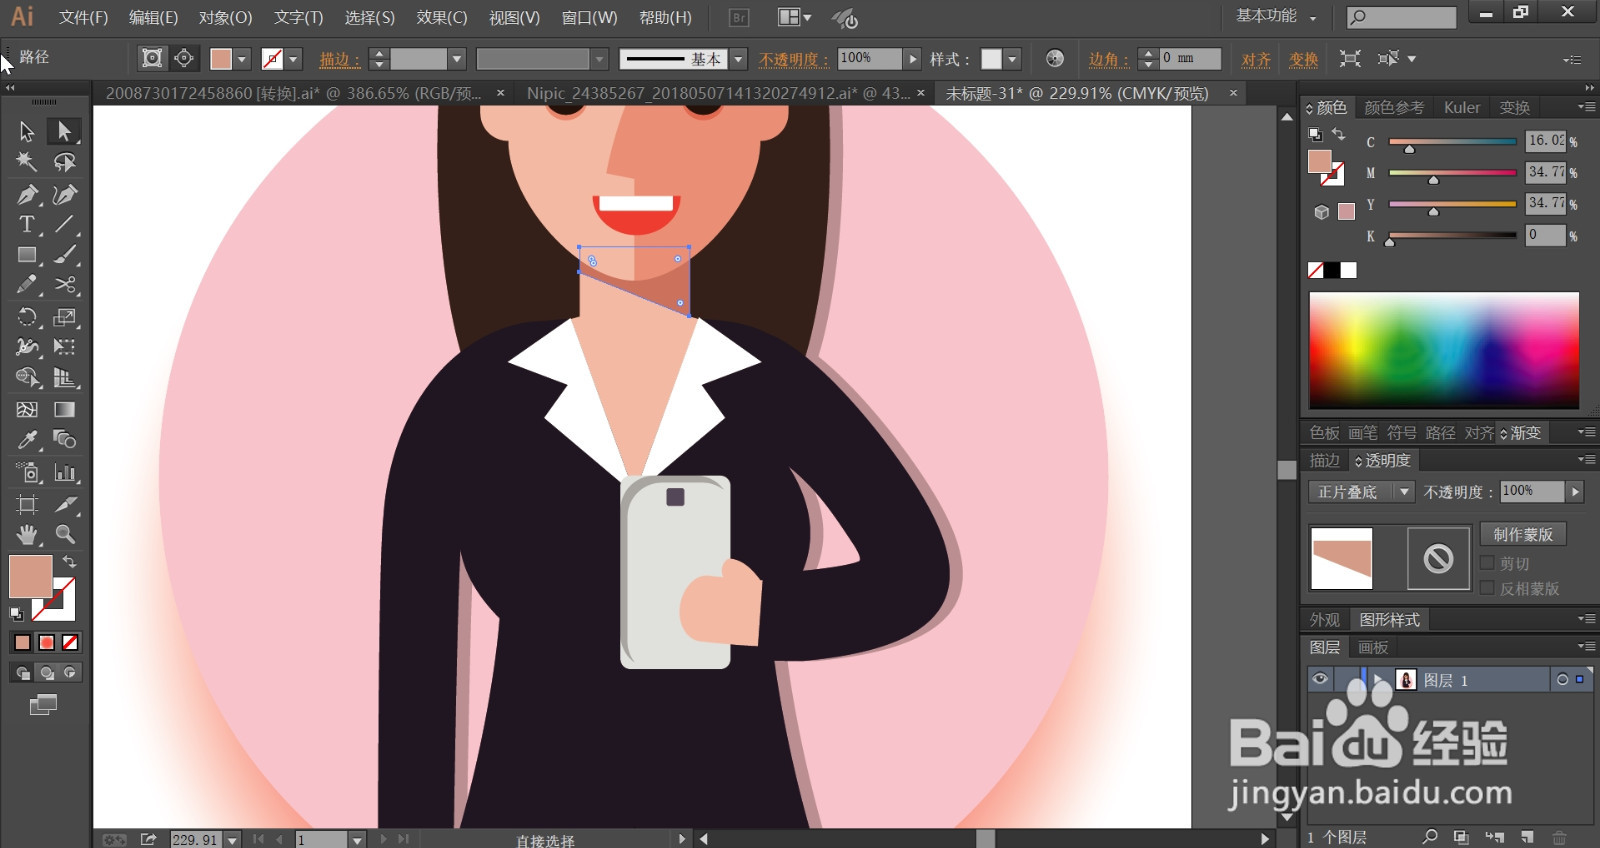Open the fill color dropdown in control bar
Viewport: 1600px width, 848px height.
pyautogui.click(x=241, y=59)
